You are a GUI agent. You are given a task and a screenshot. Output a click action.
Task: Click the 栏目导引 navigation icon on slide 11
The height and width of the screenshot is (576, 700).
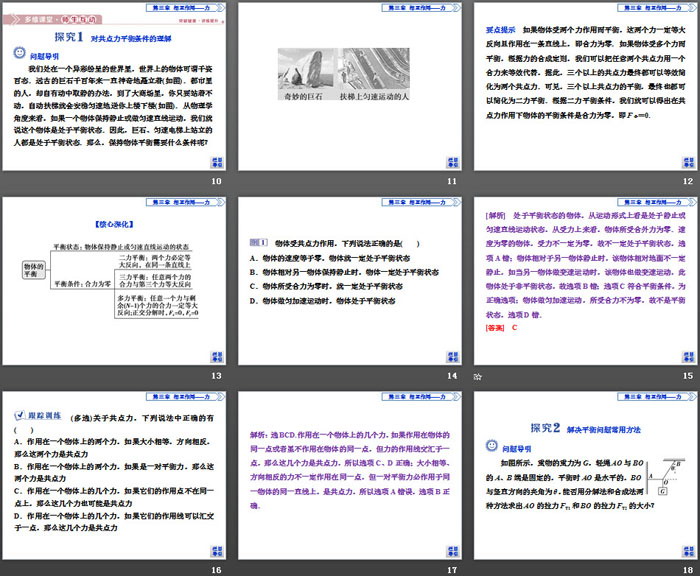point(453,163)
